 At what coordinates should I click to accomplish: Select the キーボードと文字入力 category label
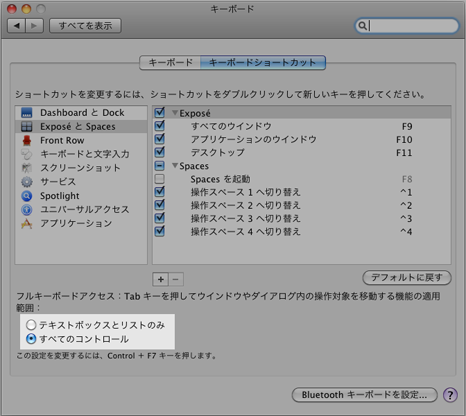(85, 154)
